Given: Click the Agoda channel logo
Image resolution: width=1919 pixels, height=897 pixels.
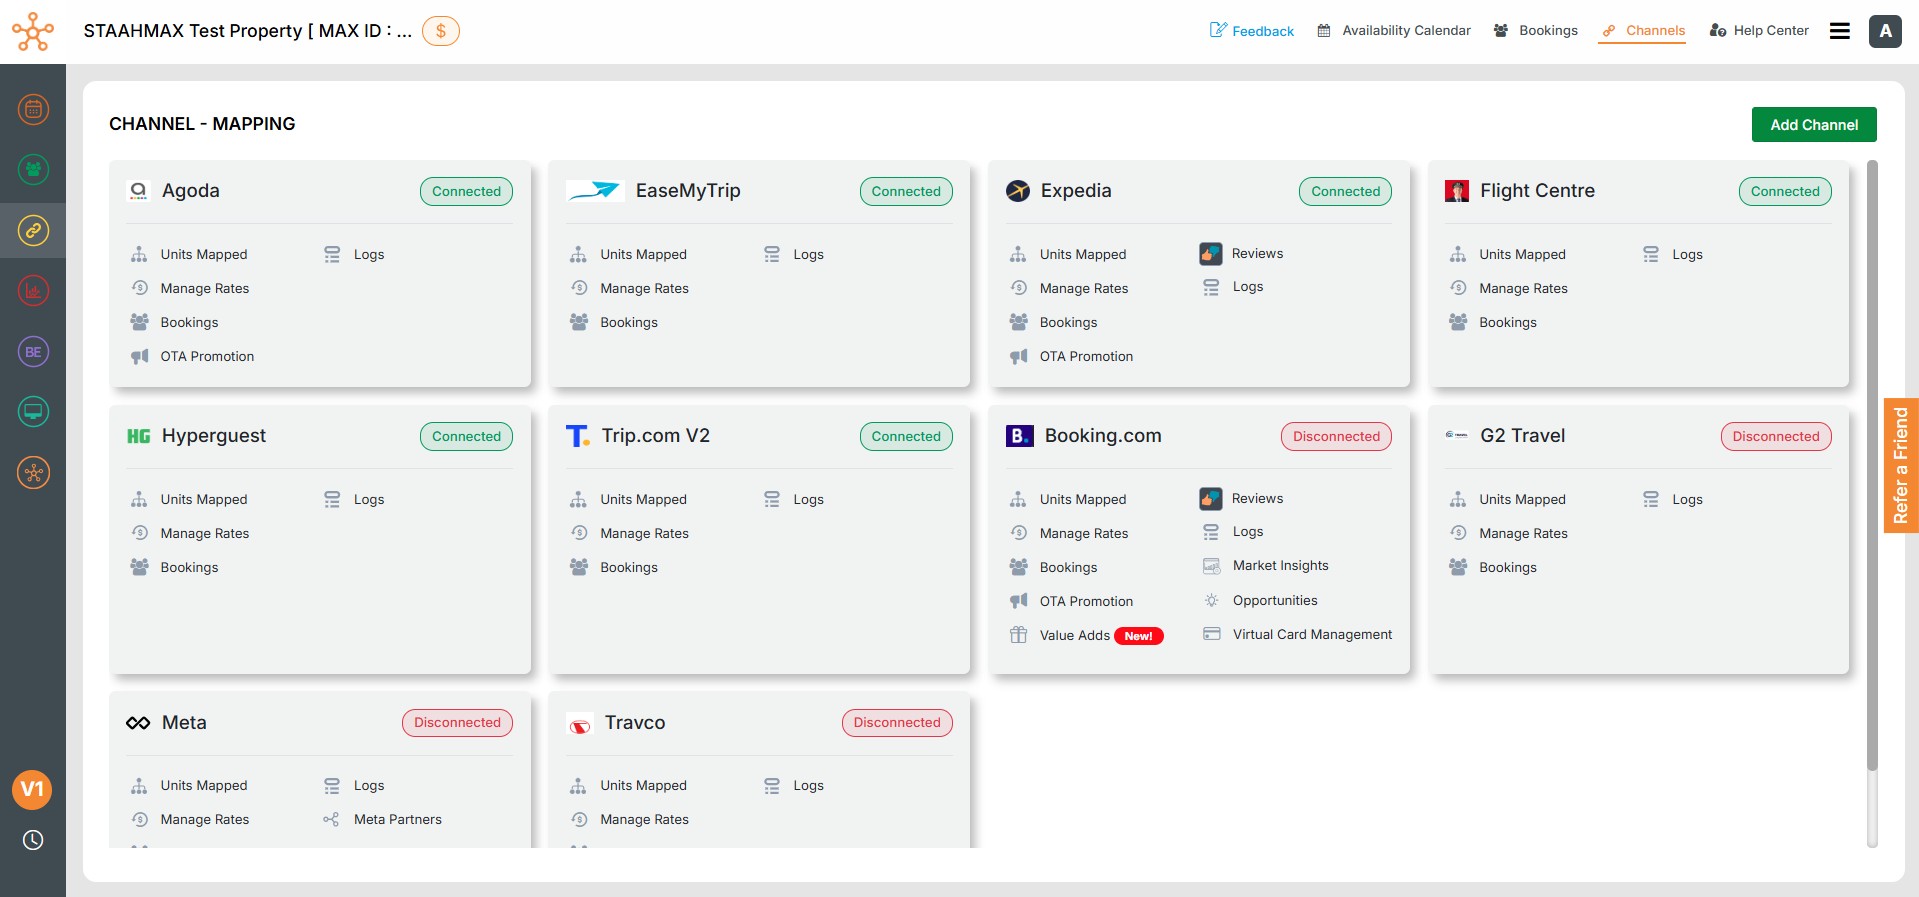Looking at the screenshot, I should (138, 190).
